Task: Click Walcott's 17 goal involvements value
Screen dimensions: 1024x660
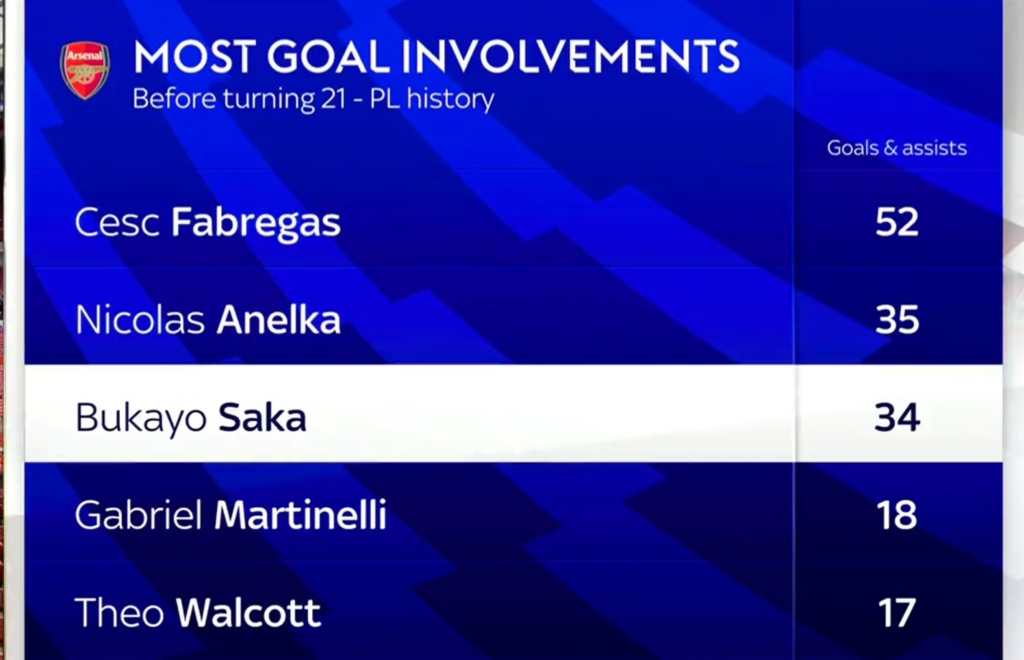Action: coord(897,614)
